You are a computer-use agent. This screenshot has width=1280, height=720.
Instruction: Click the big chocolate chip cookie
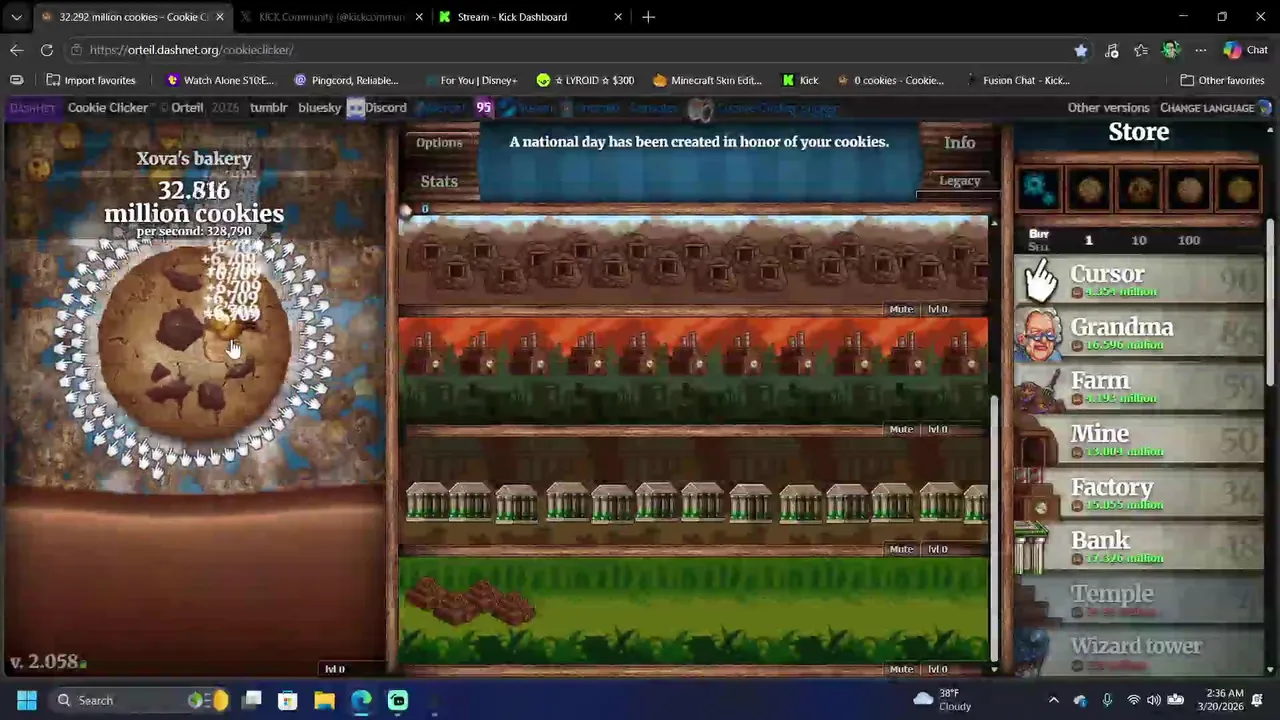point(193,345)
